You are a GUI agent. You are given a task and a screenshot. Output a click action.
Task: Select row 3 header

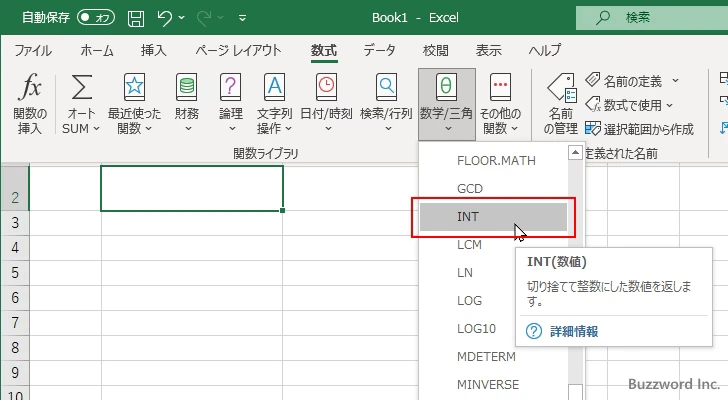tap(15, 223)
